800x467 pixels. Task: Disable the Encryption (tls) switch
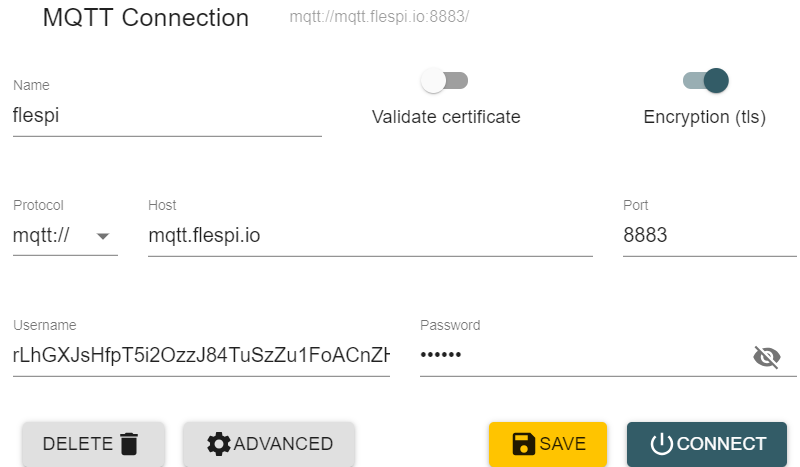[x=706, y=81]
